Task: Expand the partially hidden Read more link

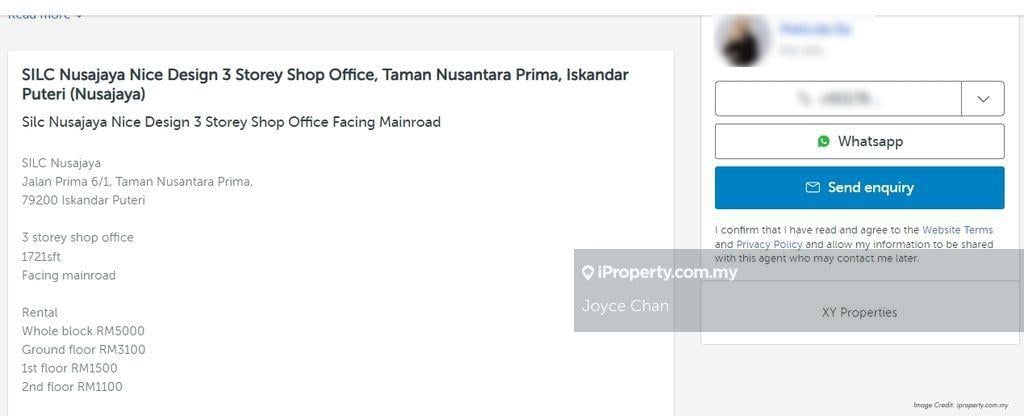Action: (x=40, y=14)
